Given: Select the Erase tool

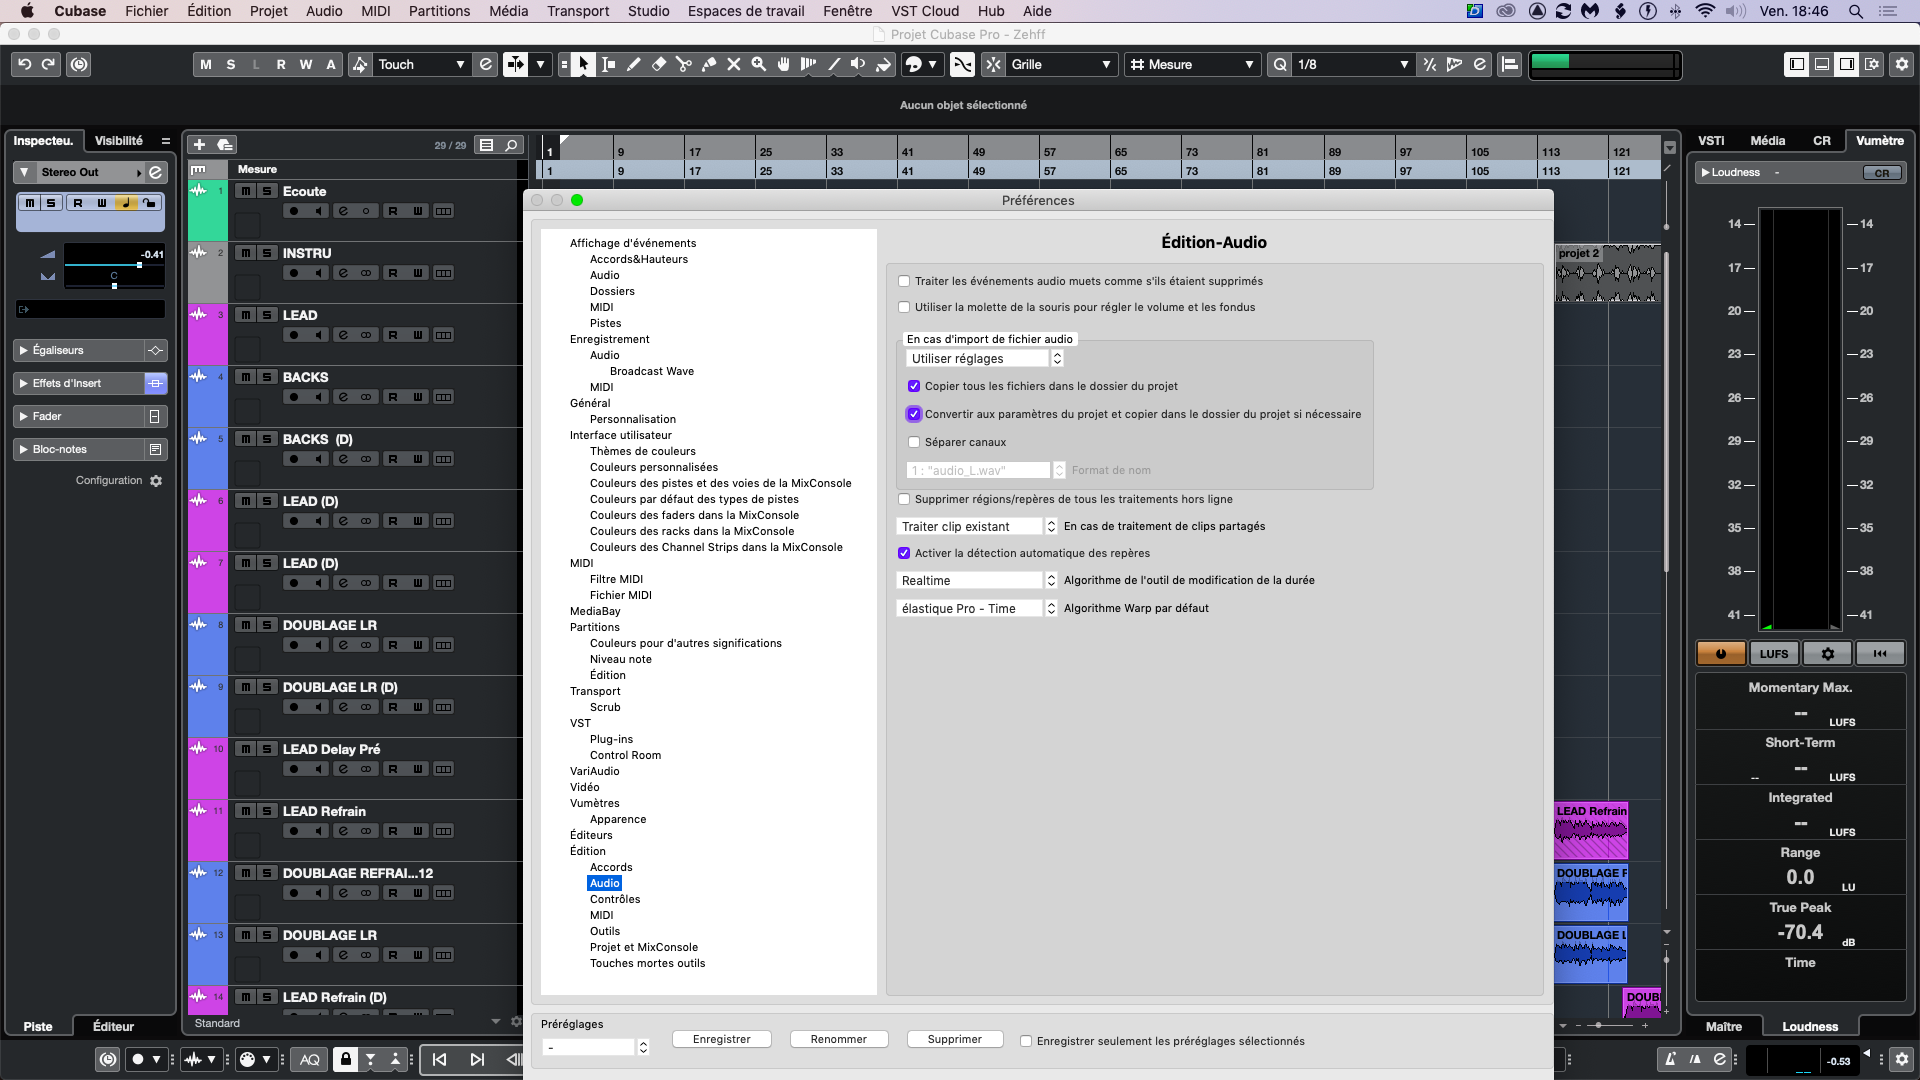Looking at the screenshot, I should click(x=658, y=64).
